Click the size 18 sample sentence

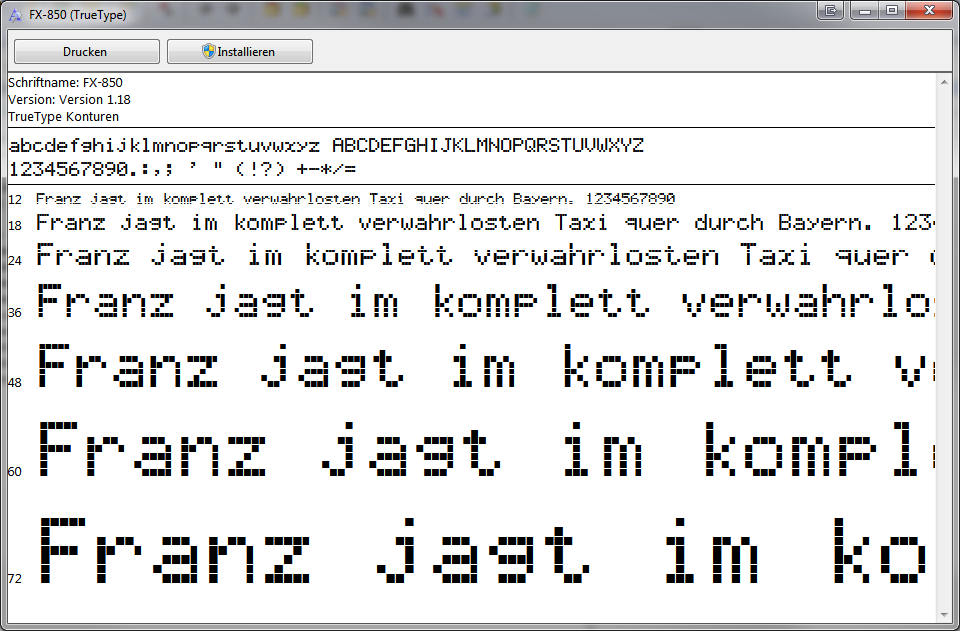pos(486,223)
